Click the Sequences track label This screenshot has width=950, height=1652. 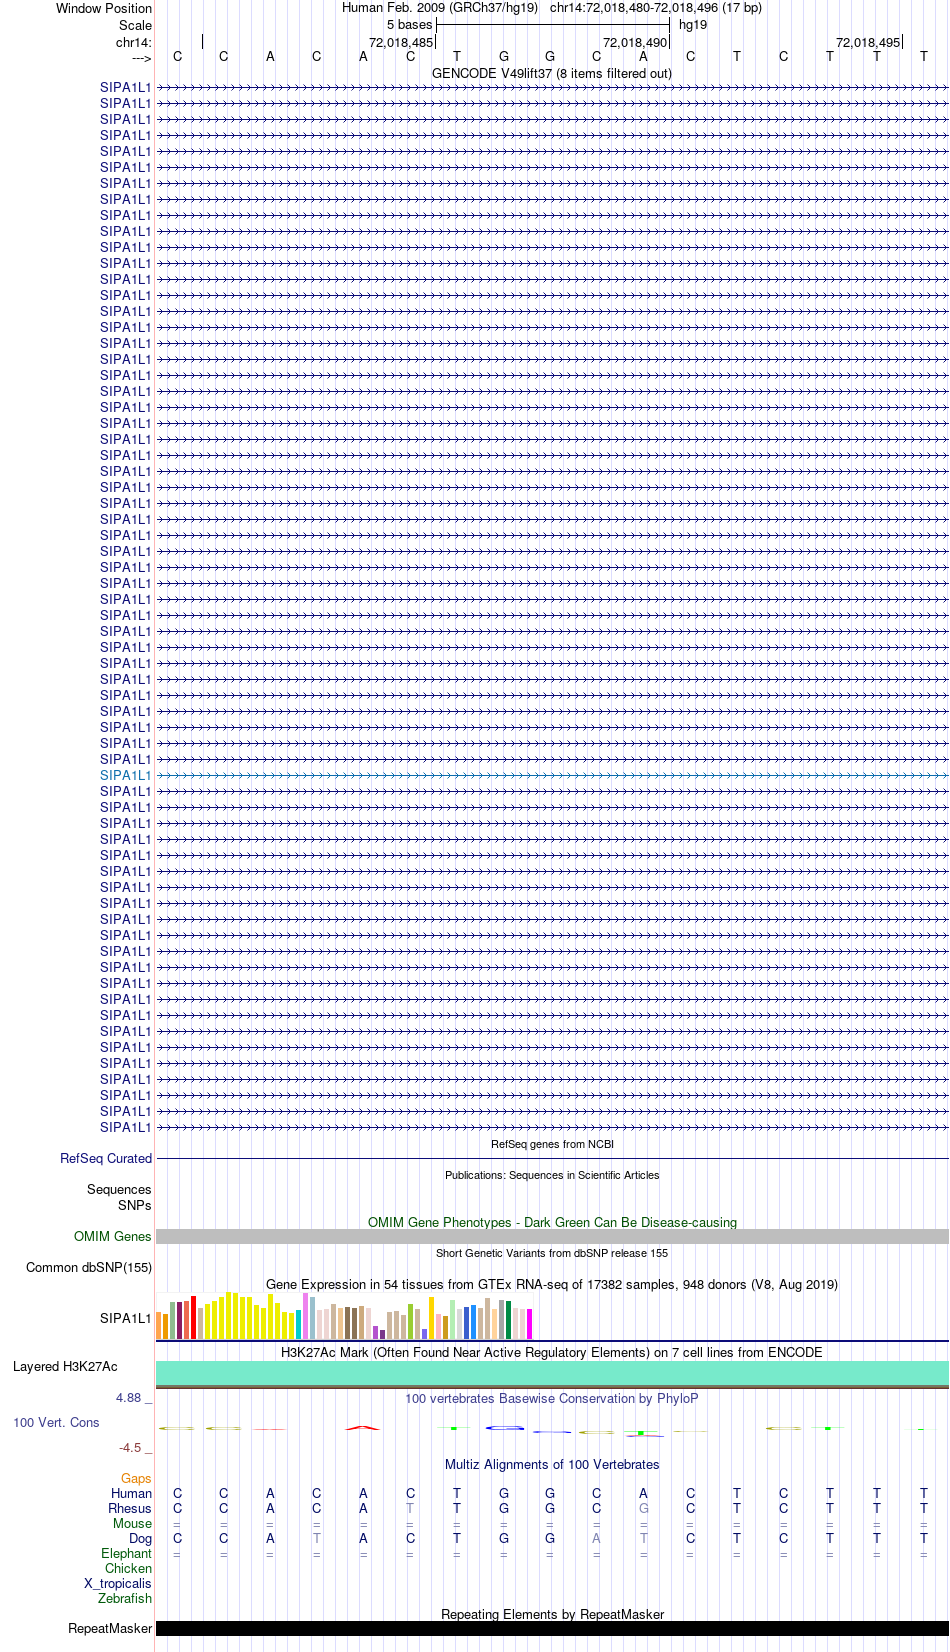[x=119, y=1189]
